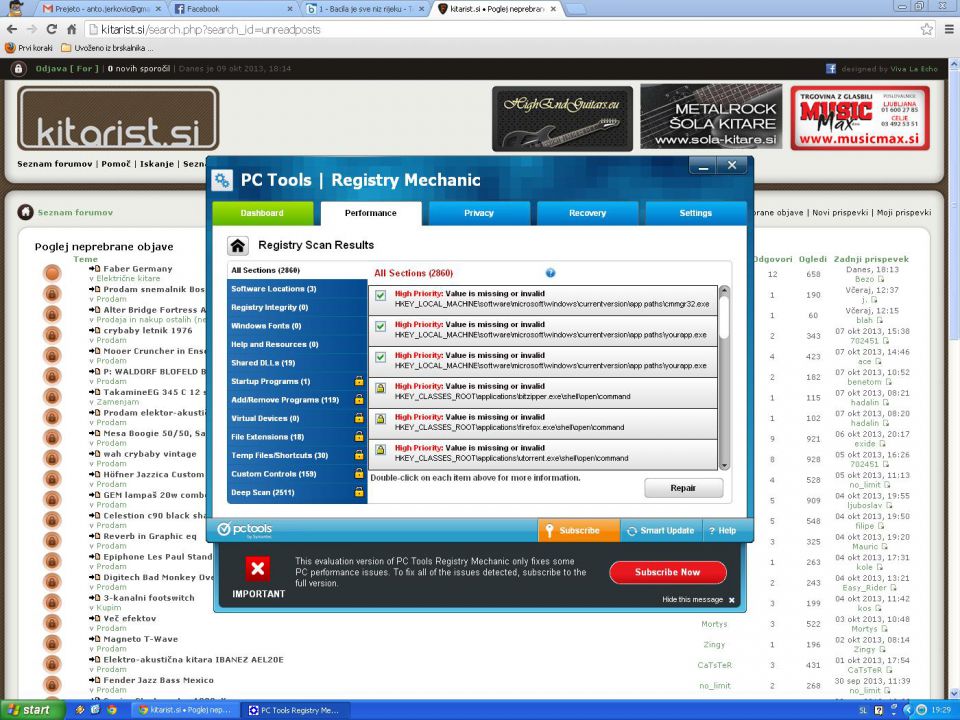The image size is (960, 720).
Task: Click the lock icon next to Custom Controls
Action: pos(359,473)
